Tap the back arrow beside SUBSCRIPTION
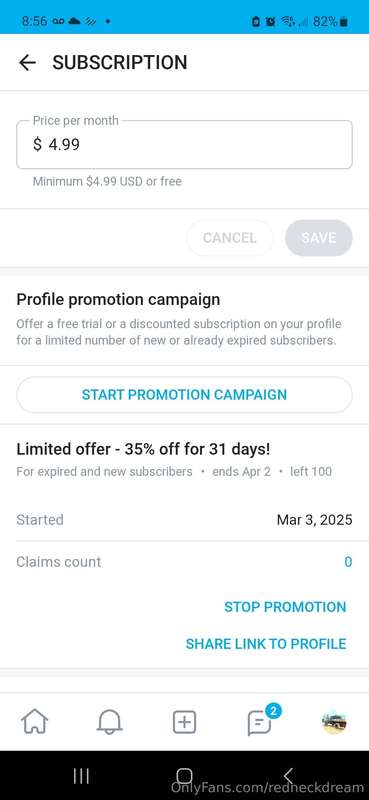 point(27,63)
